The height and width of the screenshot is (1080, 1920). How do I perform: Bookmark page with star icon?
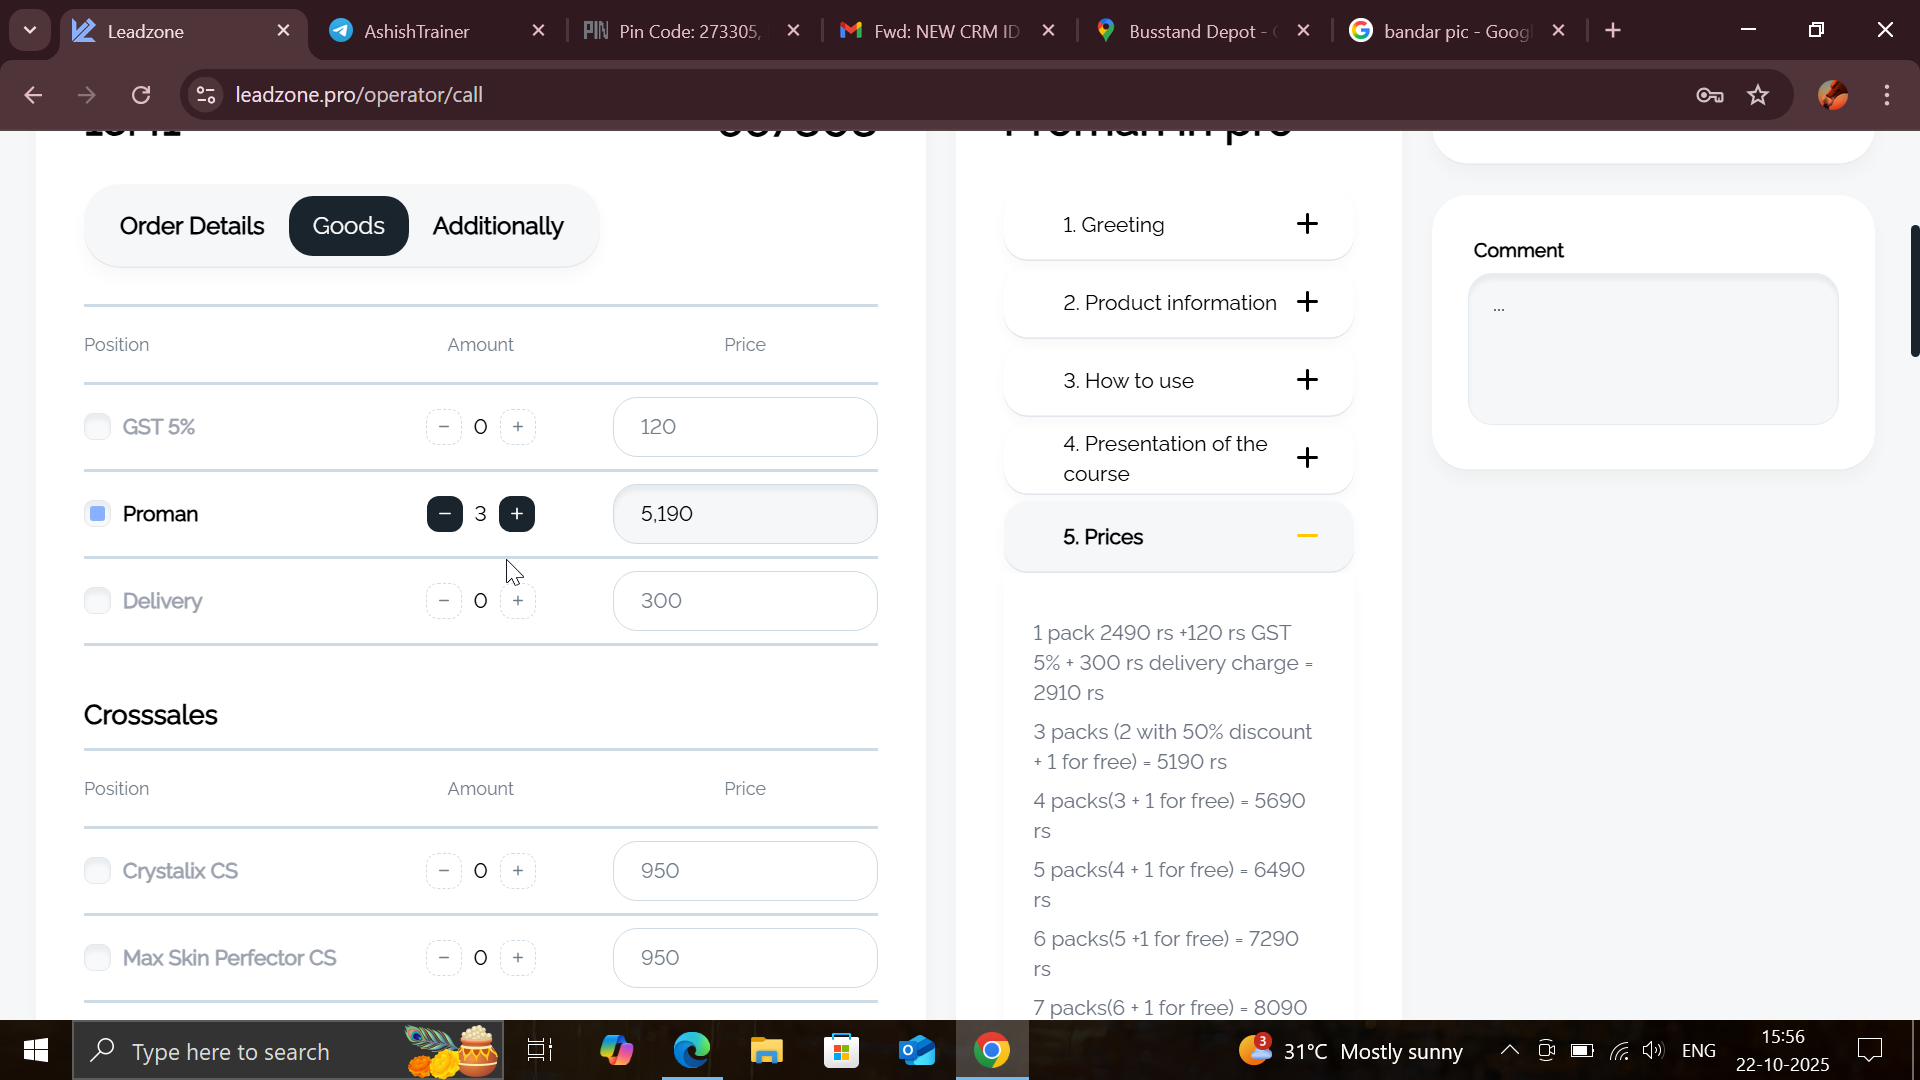(1758, 95)
